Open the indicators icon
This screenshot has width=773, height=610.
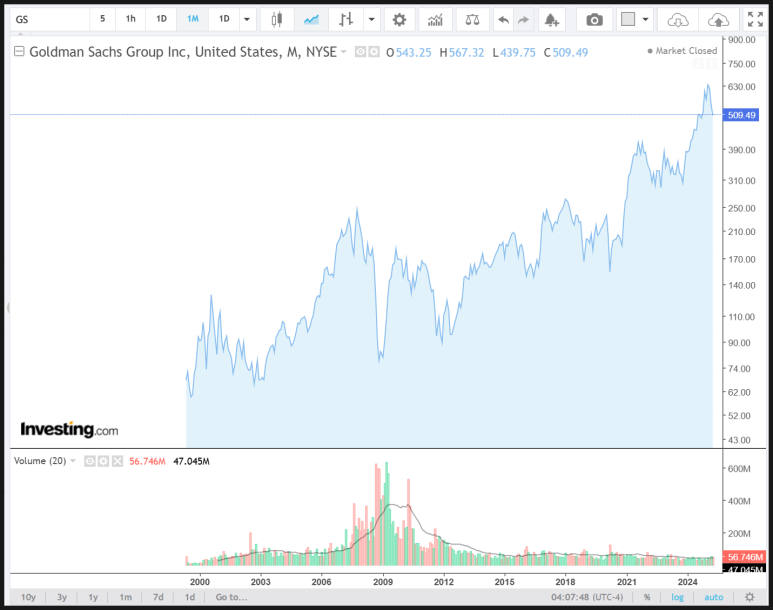435,20
